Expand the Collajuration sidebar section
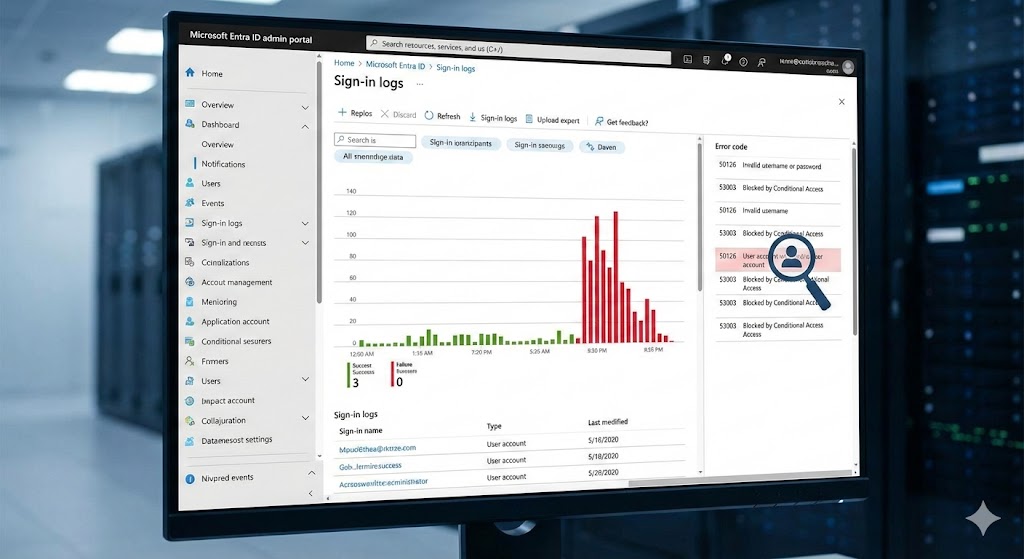The height and width of the screenshot is (559, 1024). pos(305,421)
